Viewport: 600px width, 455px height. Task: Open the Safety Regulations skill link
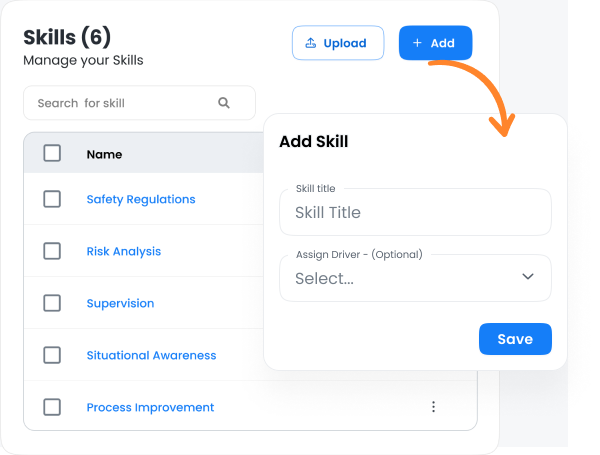click(x=141, y=199)
